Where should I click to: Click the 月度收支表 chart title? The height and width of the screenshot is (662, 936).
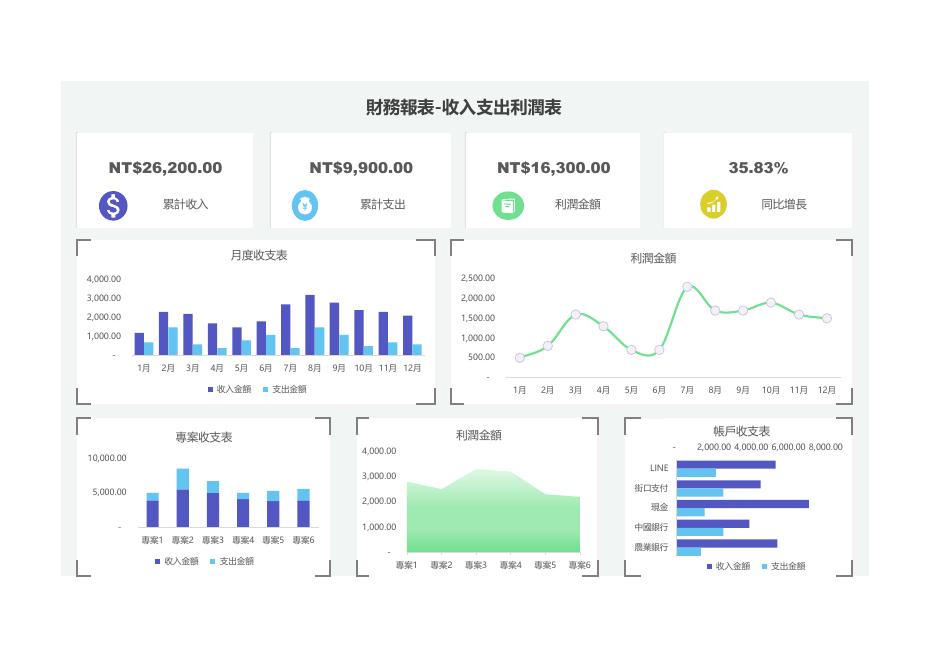pos(259,255)
